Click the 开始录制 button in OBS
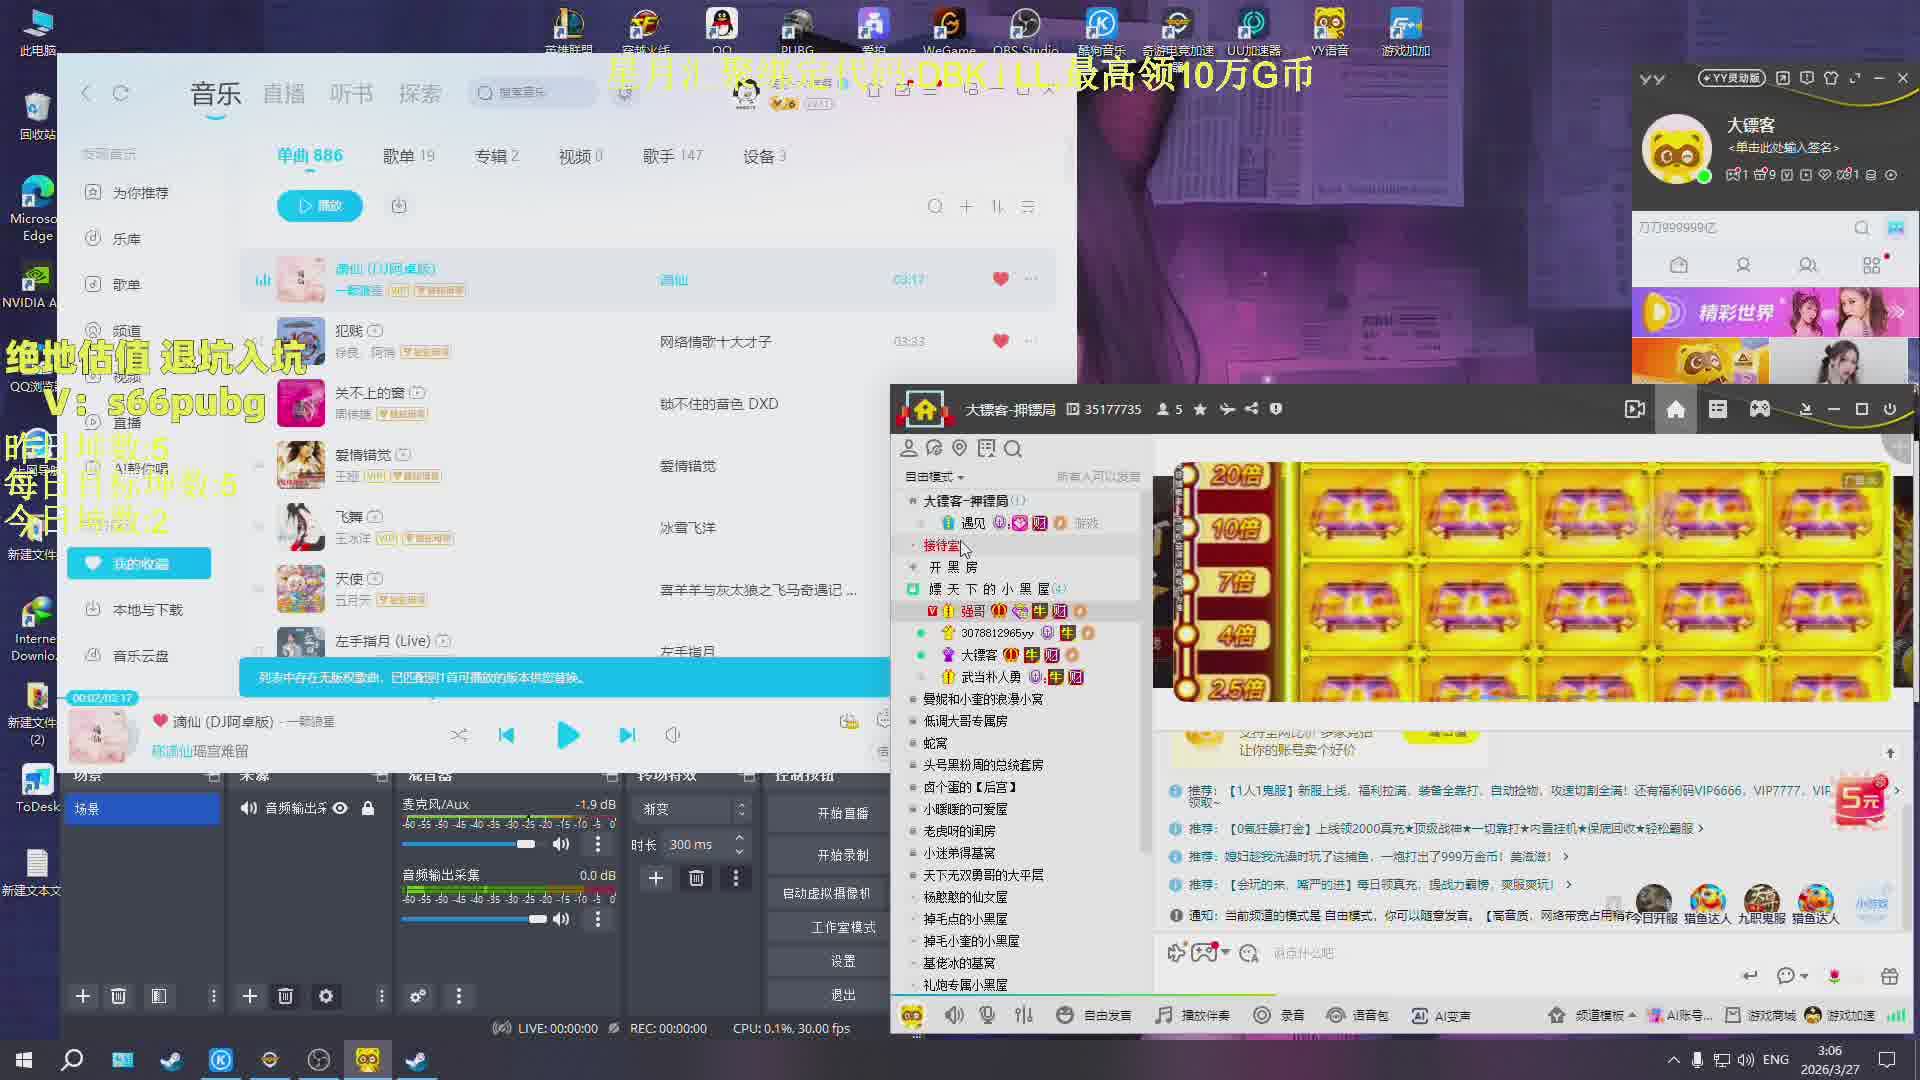 (x=842, y=855)
